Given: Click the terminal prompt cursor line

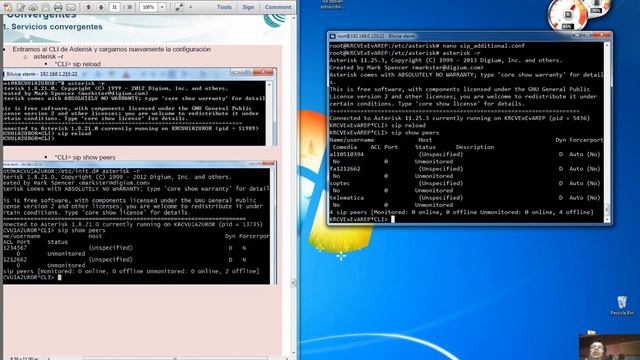Looking at the screenshot, I should pyautogui.click(x=362, y=220).
